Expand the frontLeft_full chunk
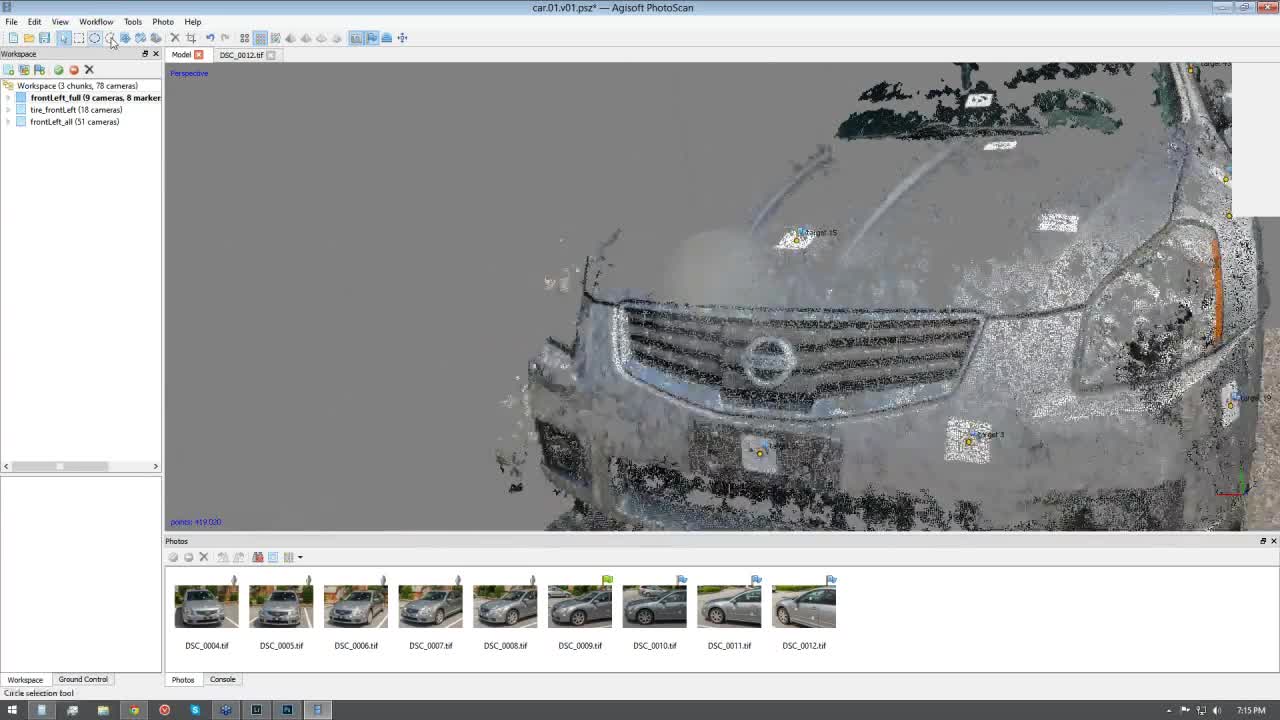Viewport: 1280px width, 720px height. click(8, 98)
